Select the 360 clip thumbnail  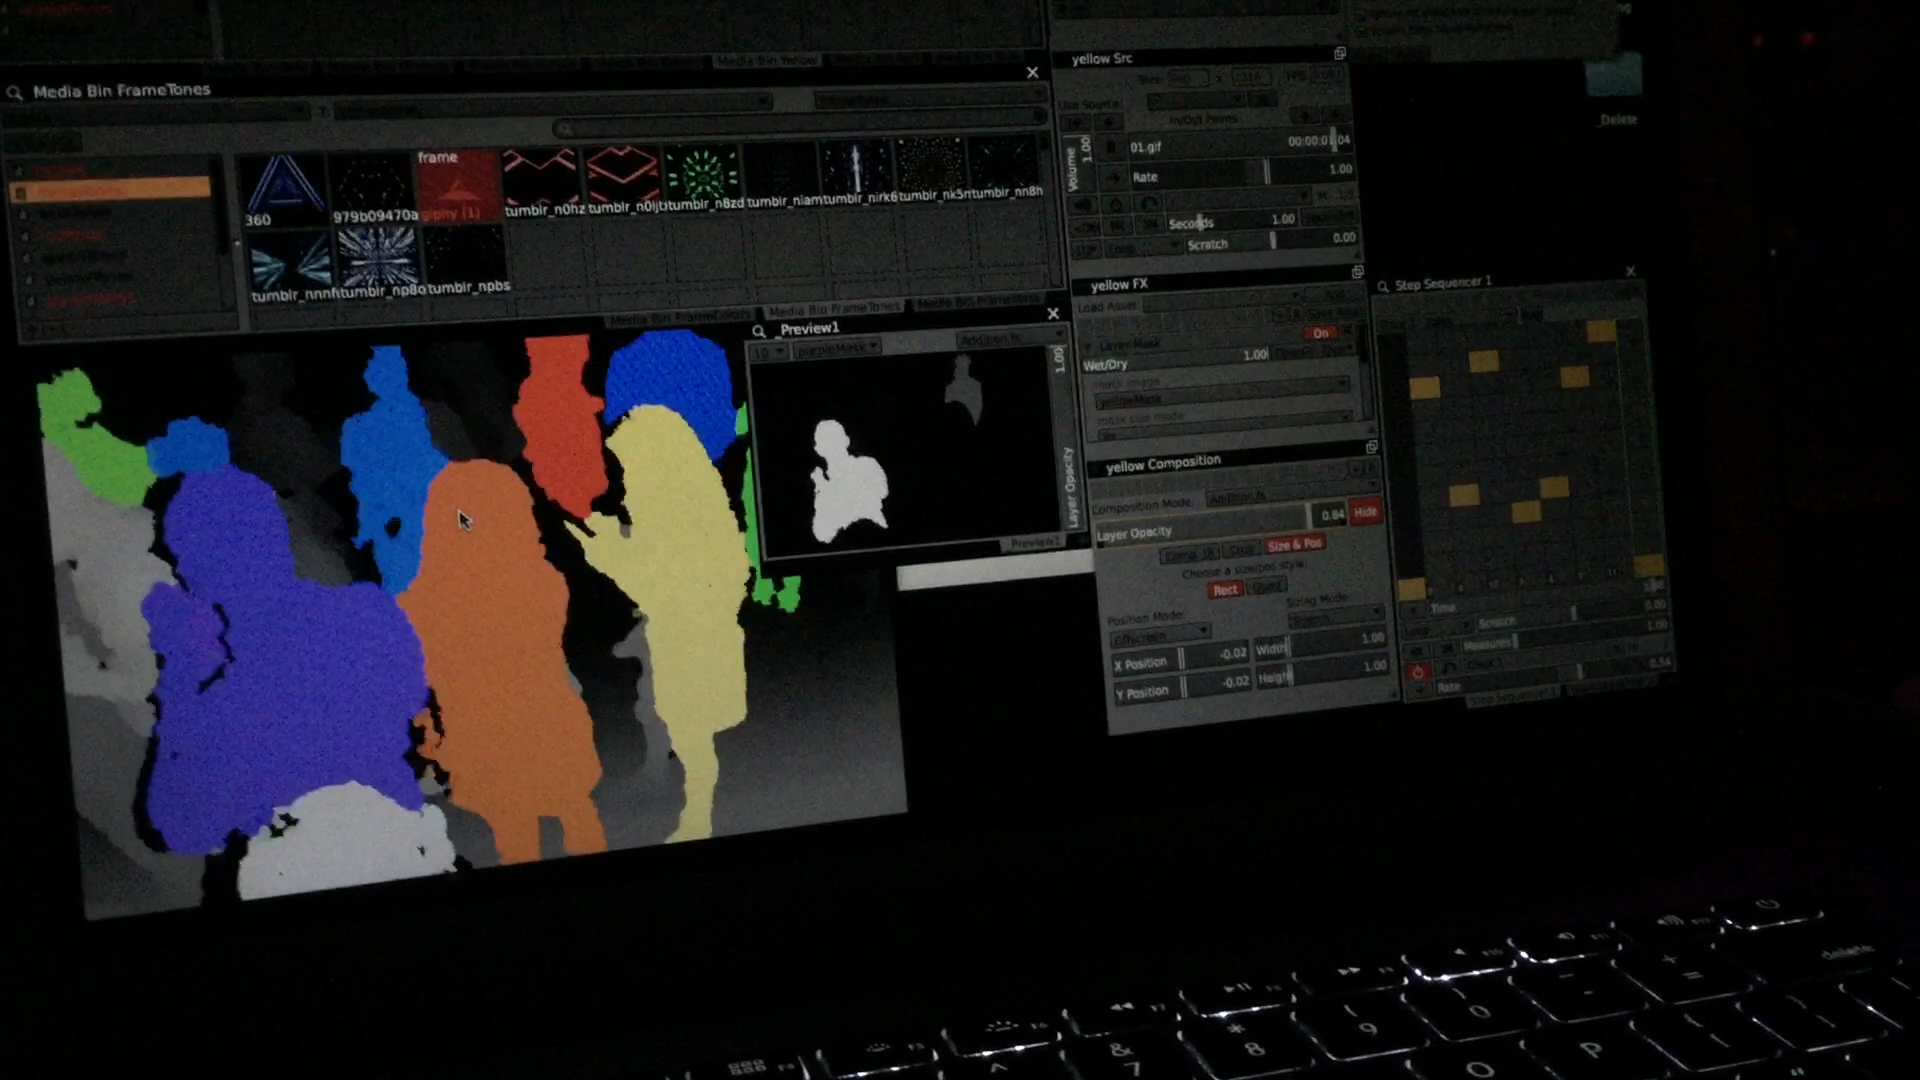coord(284,190)
